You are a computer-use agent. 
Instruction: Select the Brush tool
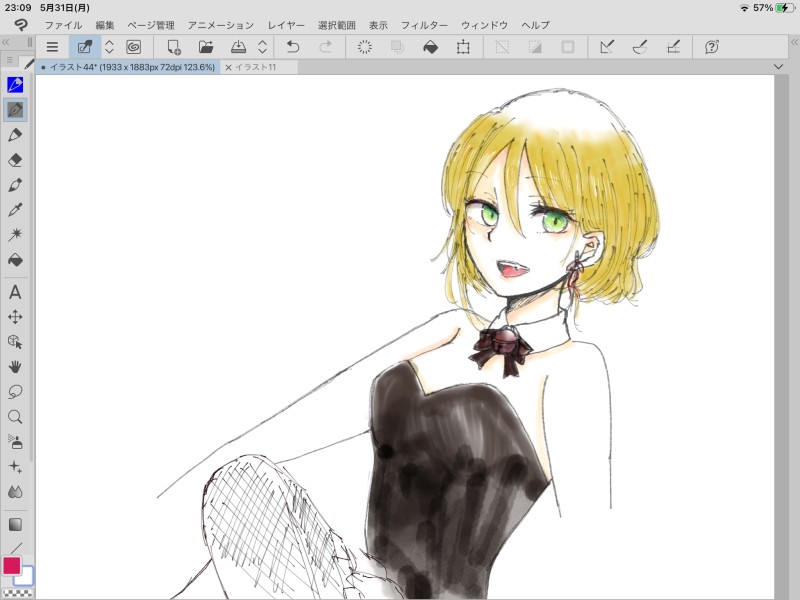coord(15,185)
